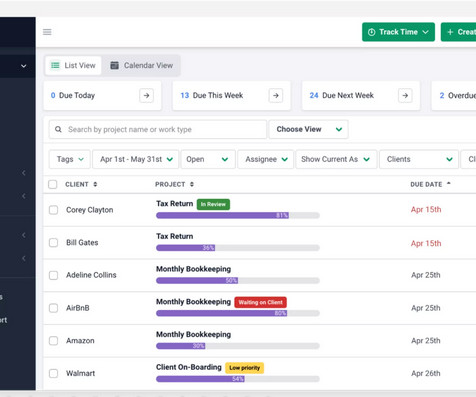Screen dimensions: 476x397
Task: Click the Due Next Week arrow icon
Action: click(x=405, y=96)
